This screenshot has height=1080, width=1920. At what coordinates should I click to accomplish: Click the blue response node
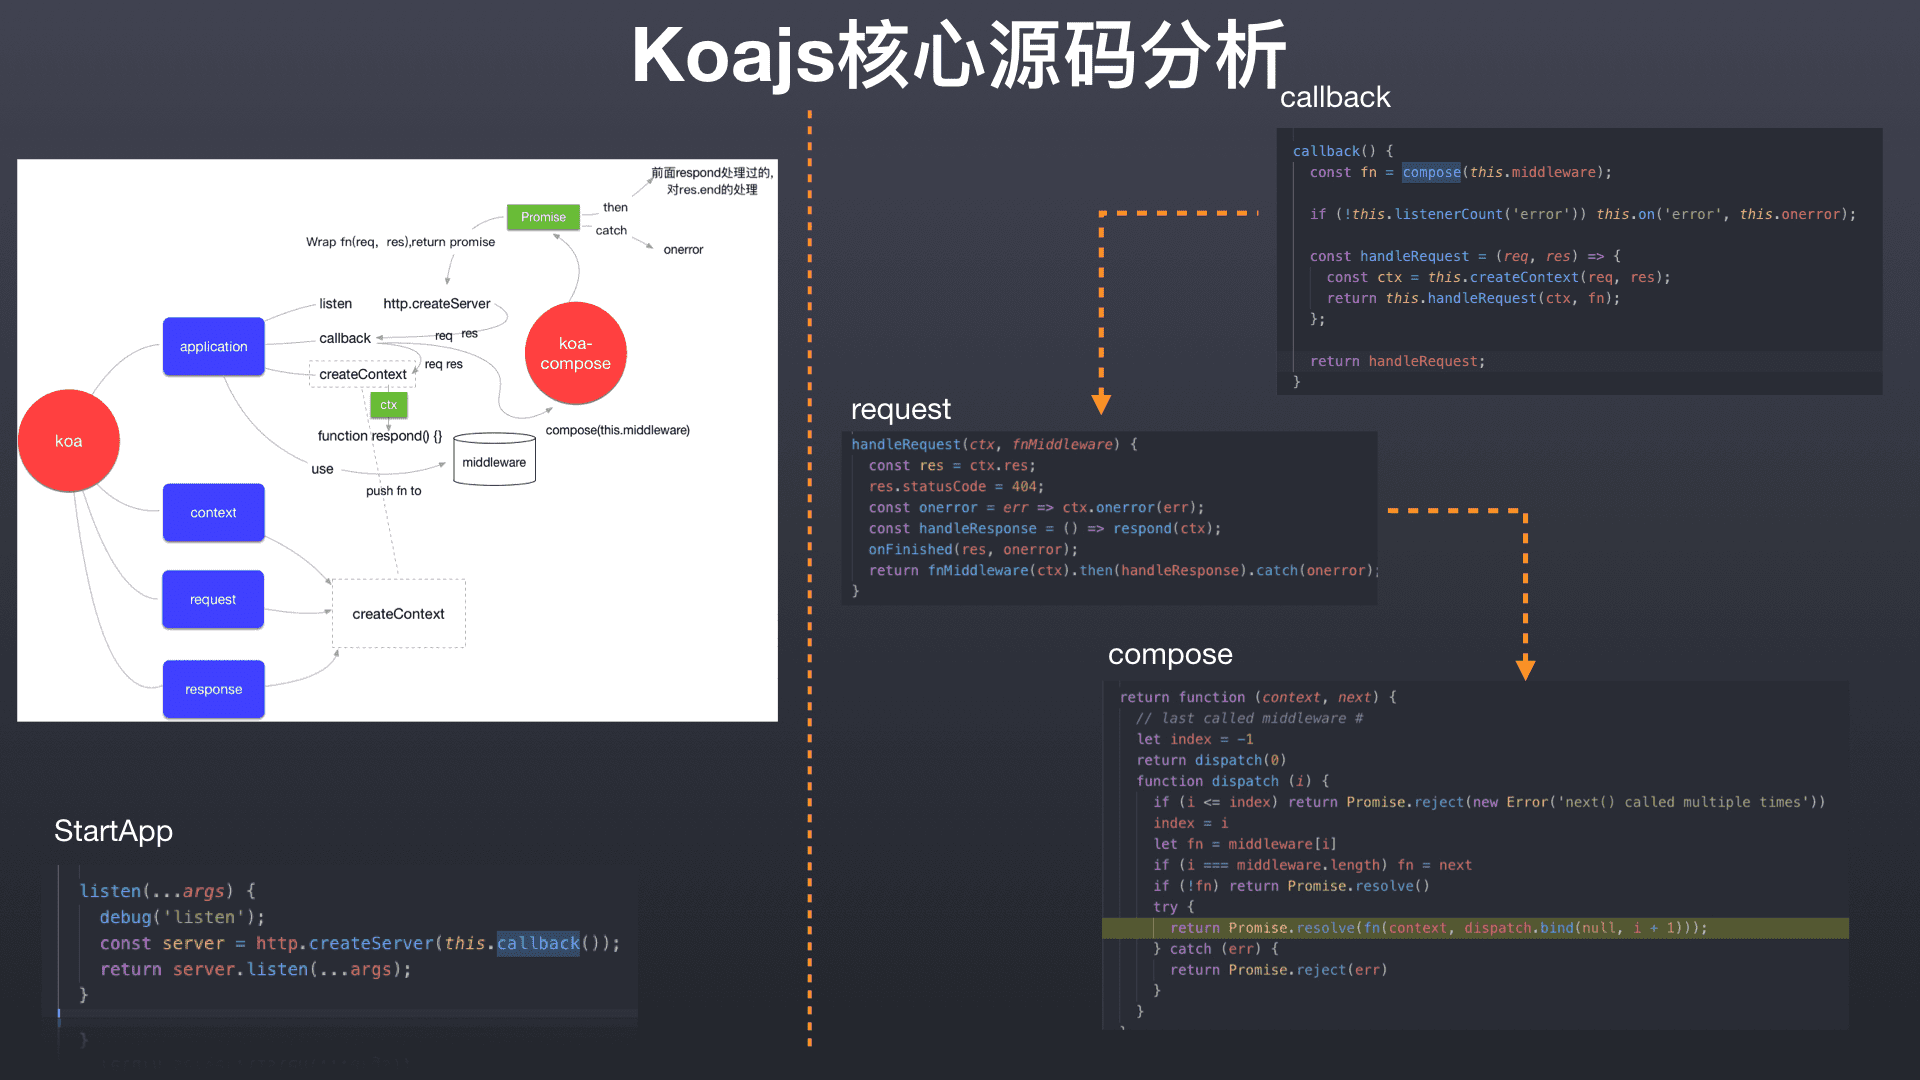[213, 690]
